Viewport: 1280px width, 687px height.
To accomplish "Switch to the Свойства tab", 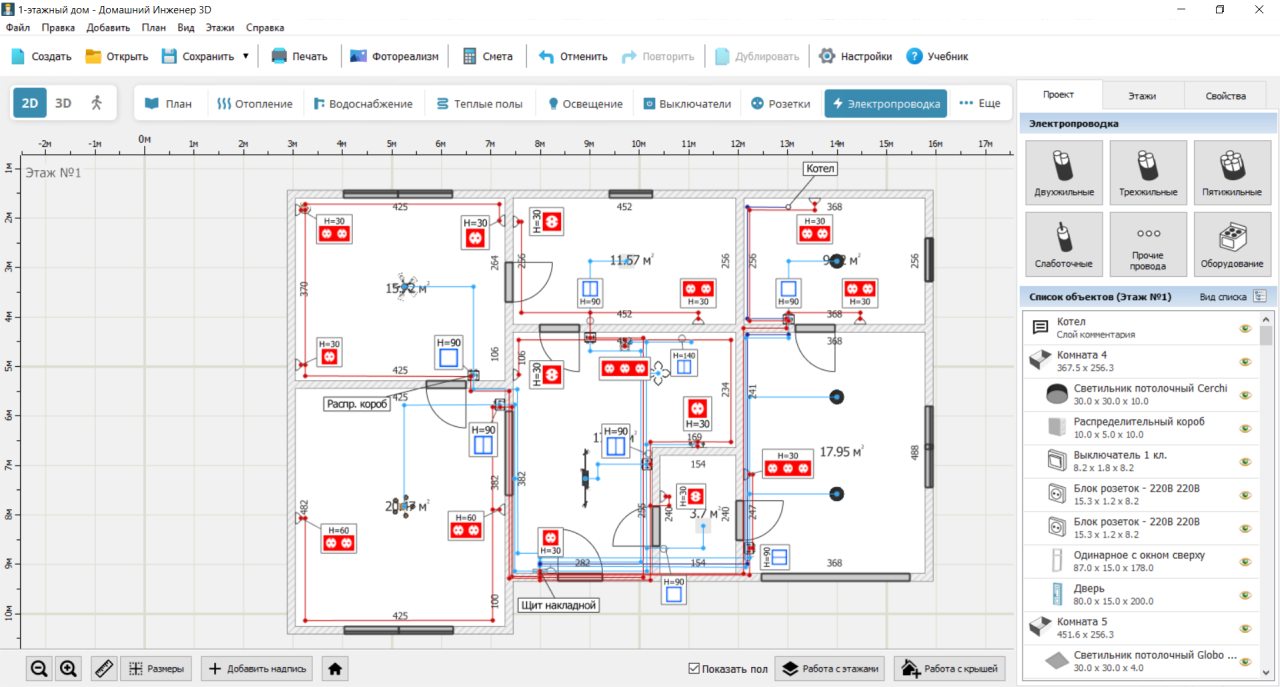I will (x=1226, y=96).
